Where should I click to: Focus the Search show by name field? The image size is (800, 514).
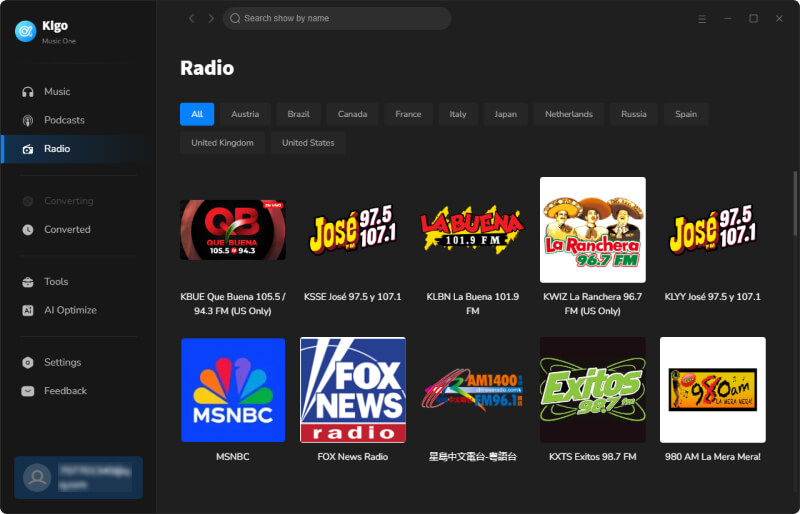click(x=337, y=18)
